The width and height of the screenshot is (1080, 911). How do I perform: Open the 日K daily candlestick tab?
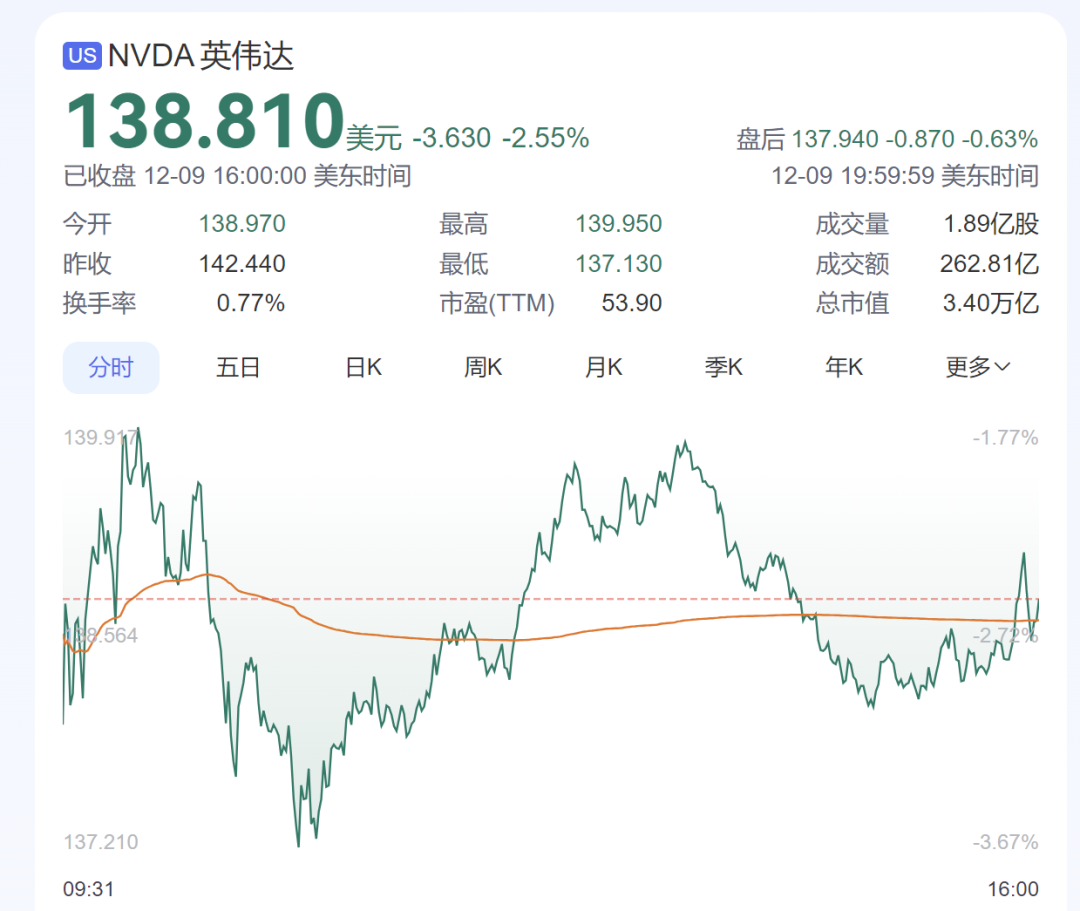point(363,368)
